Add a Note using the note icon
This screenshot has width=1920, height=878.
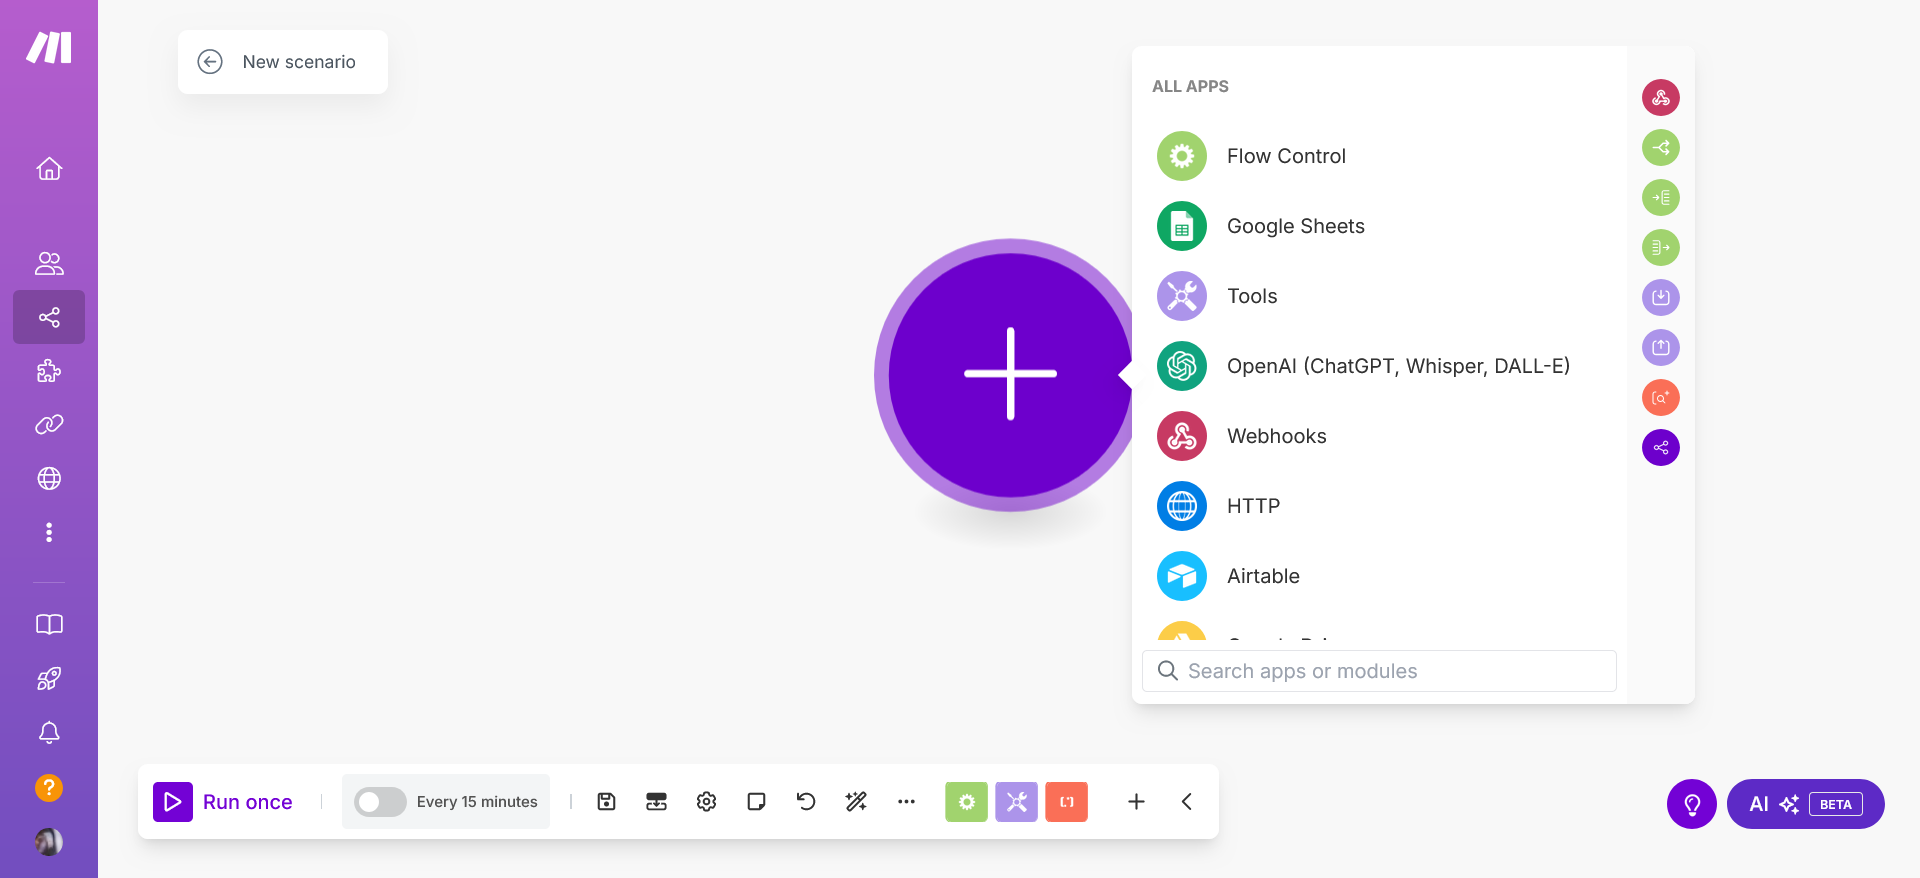[x=757, y=802]
